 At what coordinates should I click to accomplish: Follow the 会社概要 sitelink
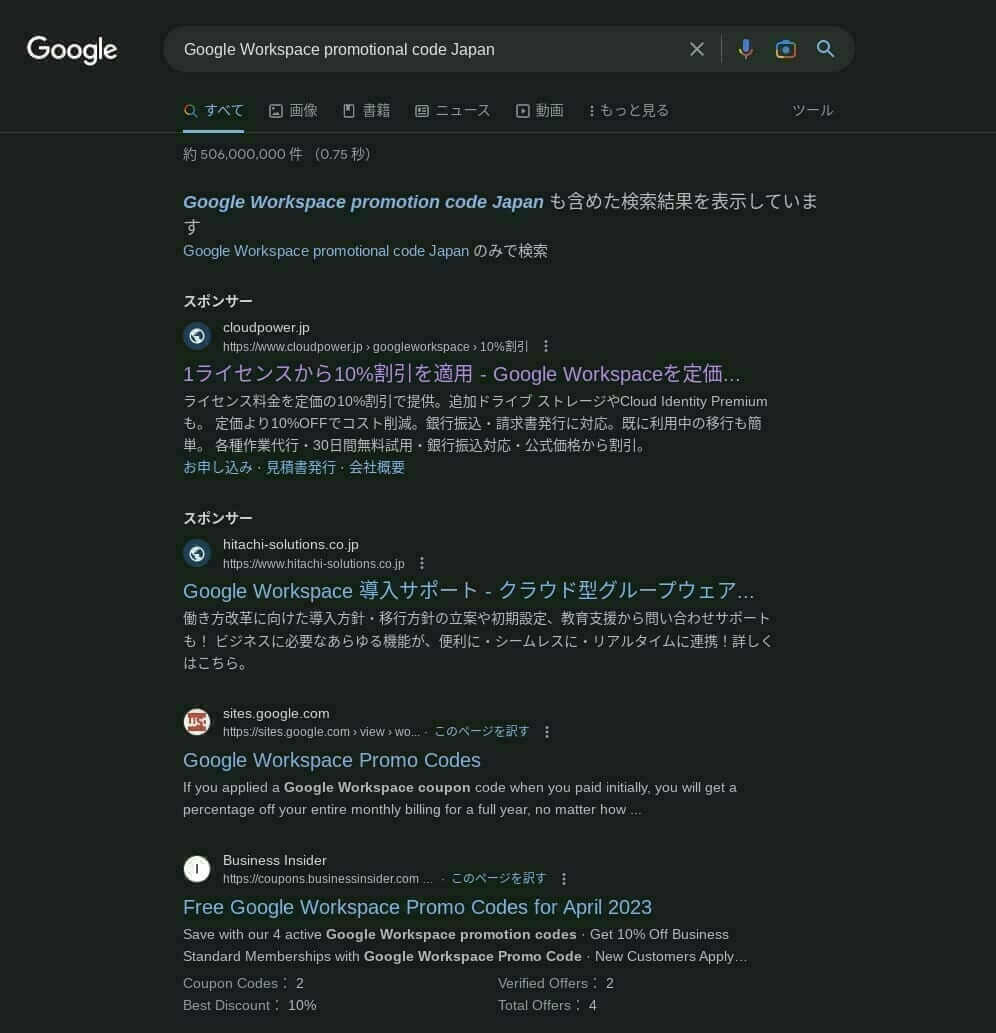pos(376,467)
